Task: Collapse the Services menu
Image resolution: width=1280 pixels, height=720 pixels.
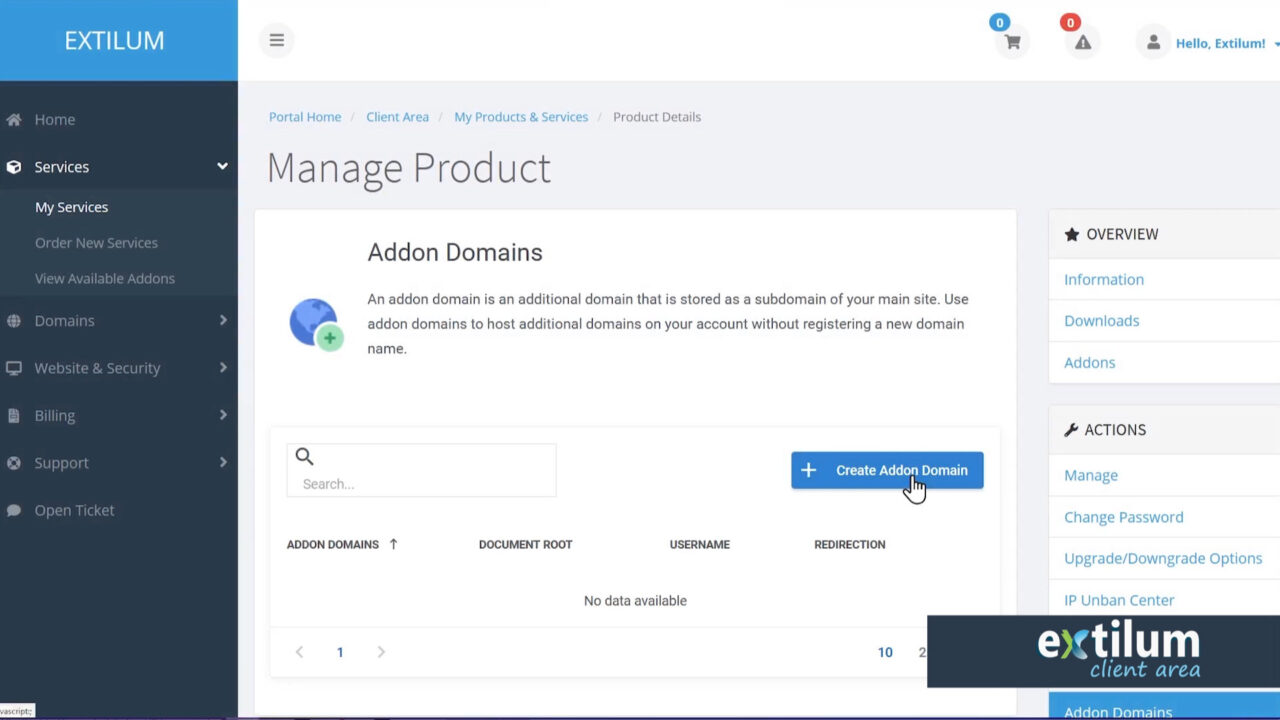Action: click(x=224, y=167)
